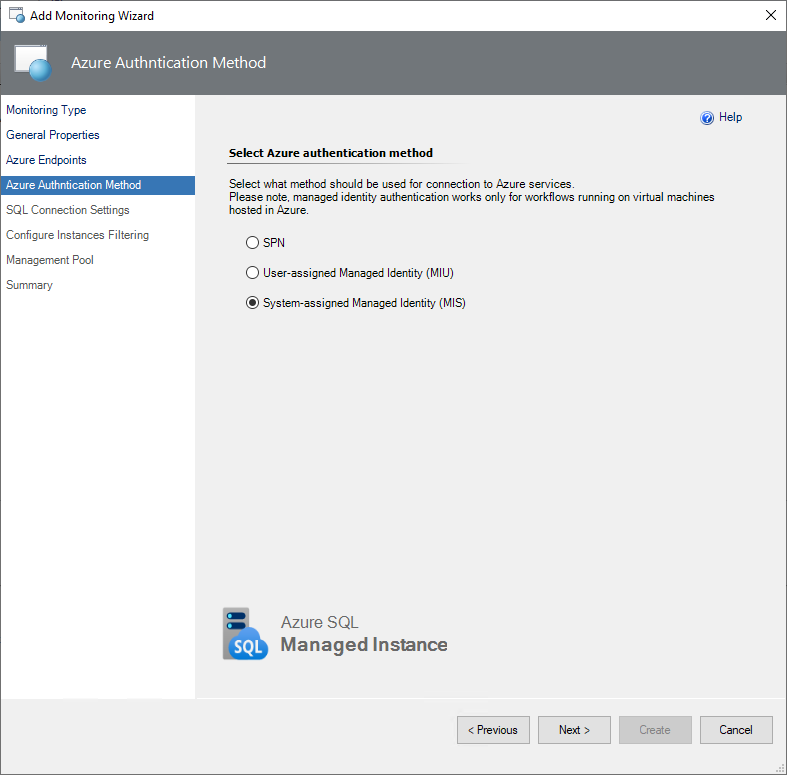Viewport: 787px width, 775px height.
Task: Open the Summary step
Action: [x=29, y=285]
